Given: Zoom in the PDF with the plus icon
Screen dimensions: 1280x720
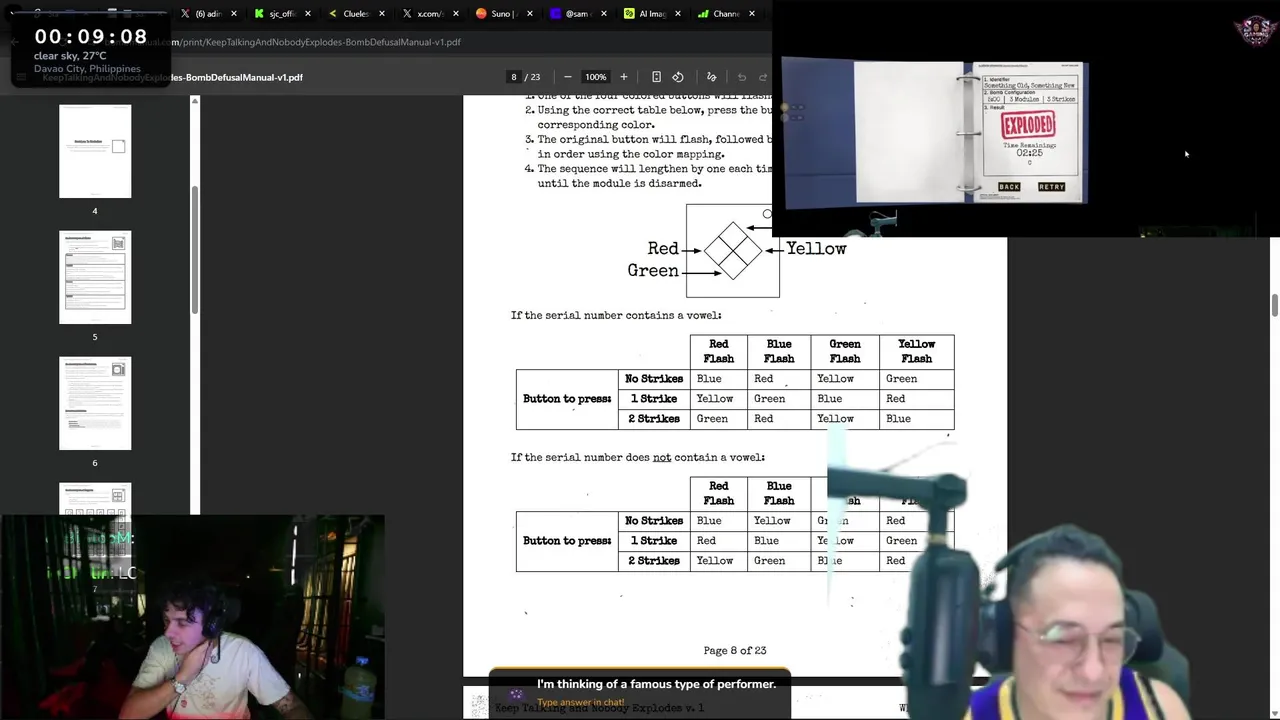Looking at the screenshot, I should [623, 77].
